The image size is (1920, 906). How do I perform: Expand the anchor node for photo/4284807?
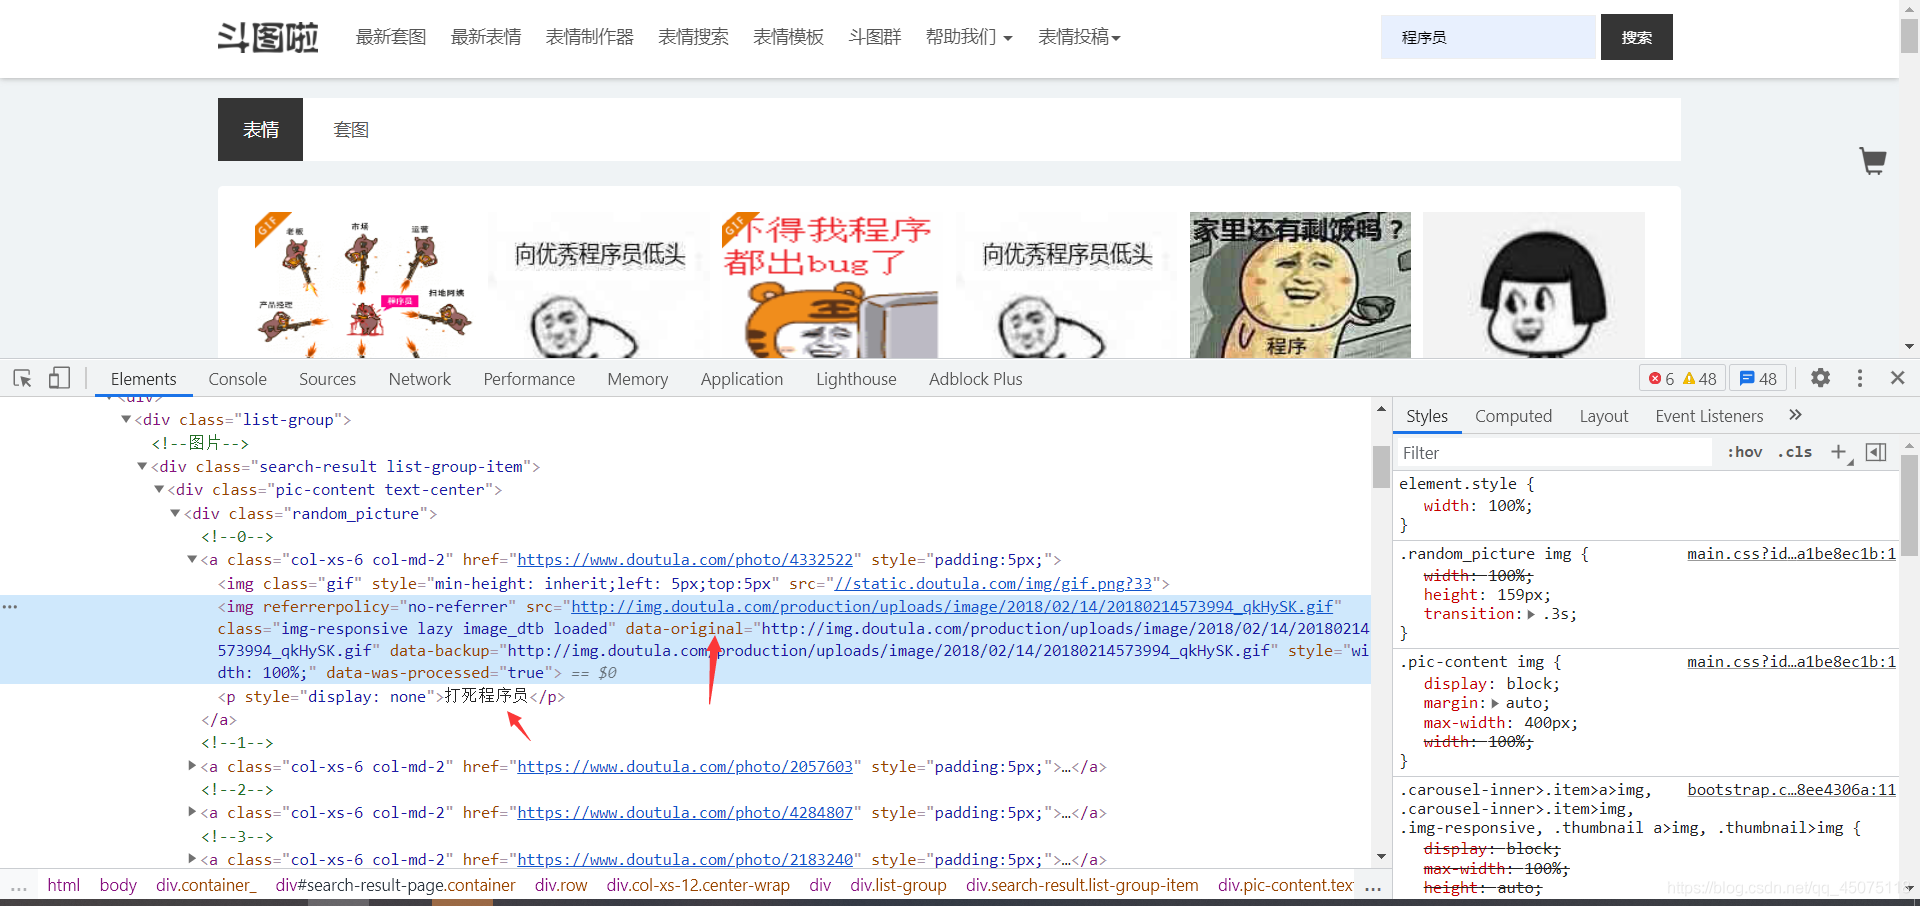point(192,813)
